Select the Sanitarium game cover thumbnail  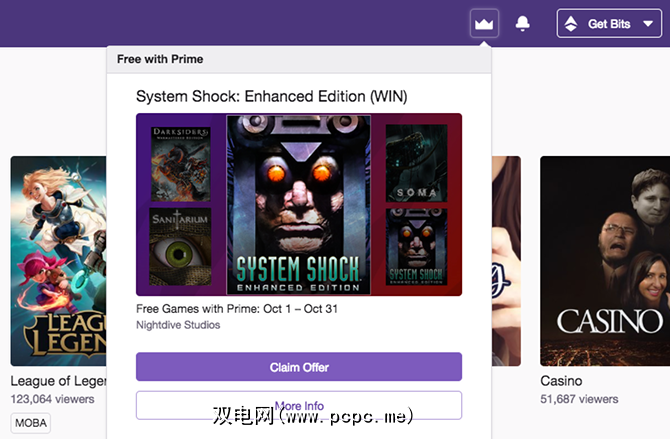(180, 247)
